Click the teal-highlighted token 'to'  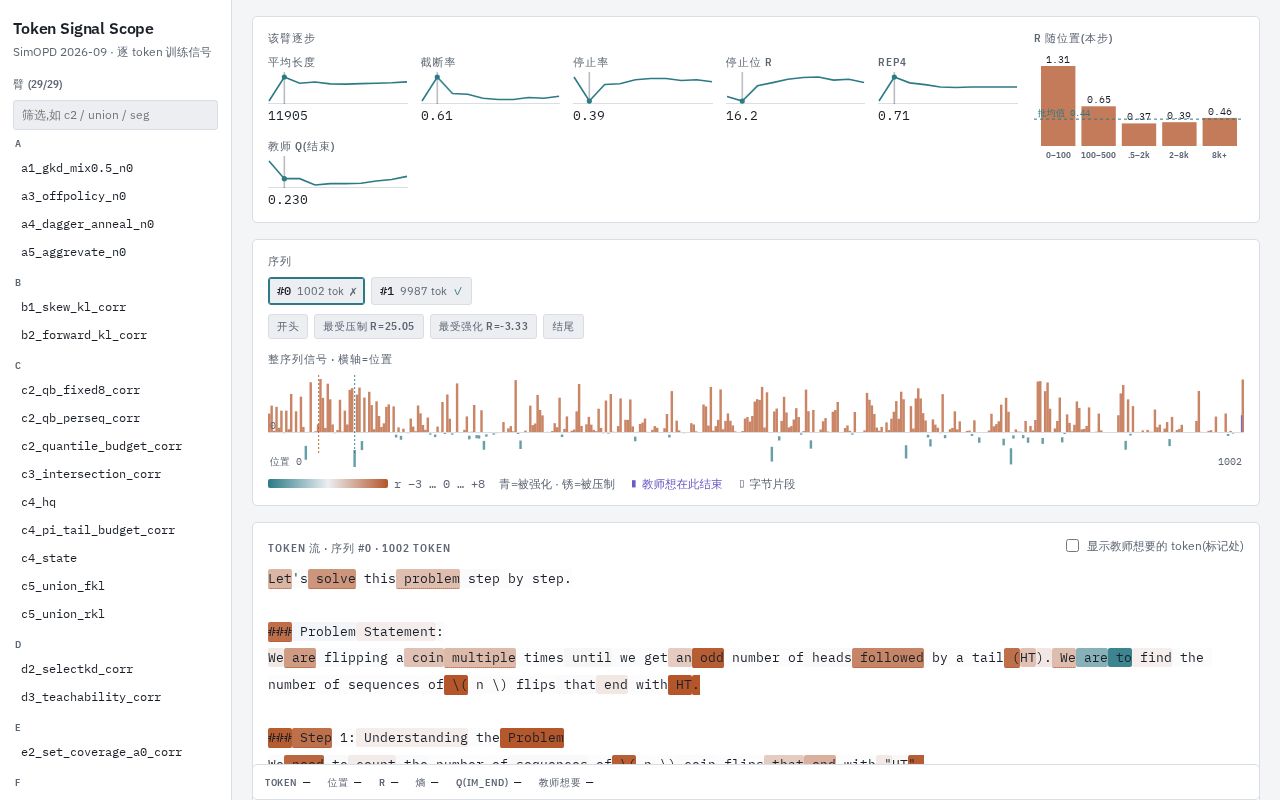pyautogui.click(x=1120, y=658)
